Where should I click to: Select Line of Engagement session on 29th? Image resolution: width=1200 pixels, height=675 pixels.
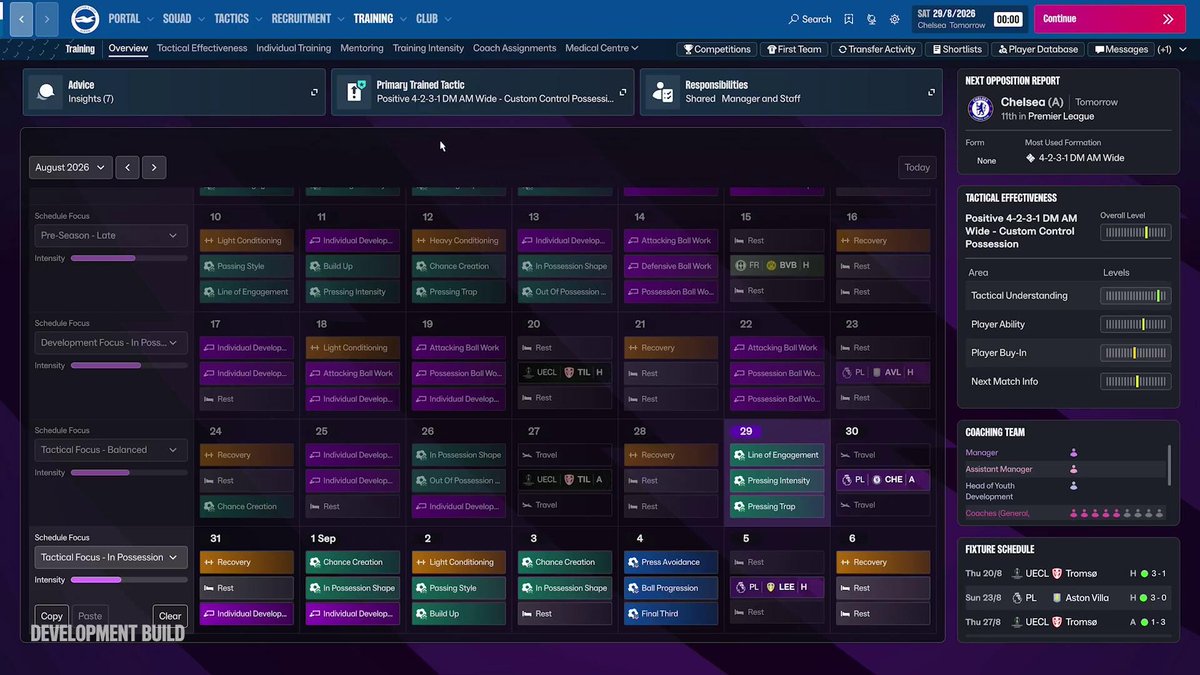point(777,455)
